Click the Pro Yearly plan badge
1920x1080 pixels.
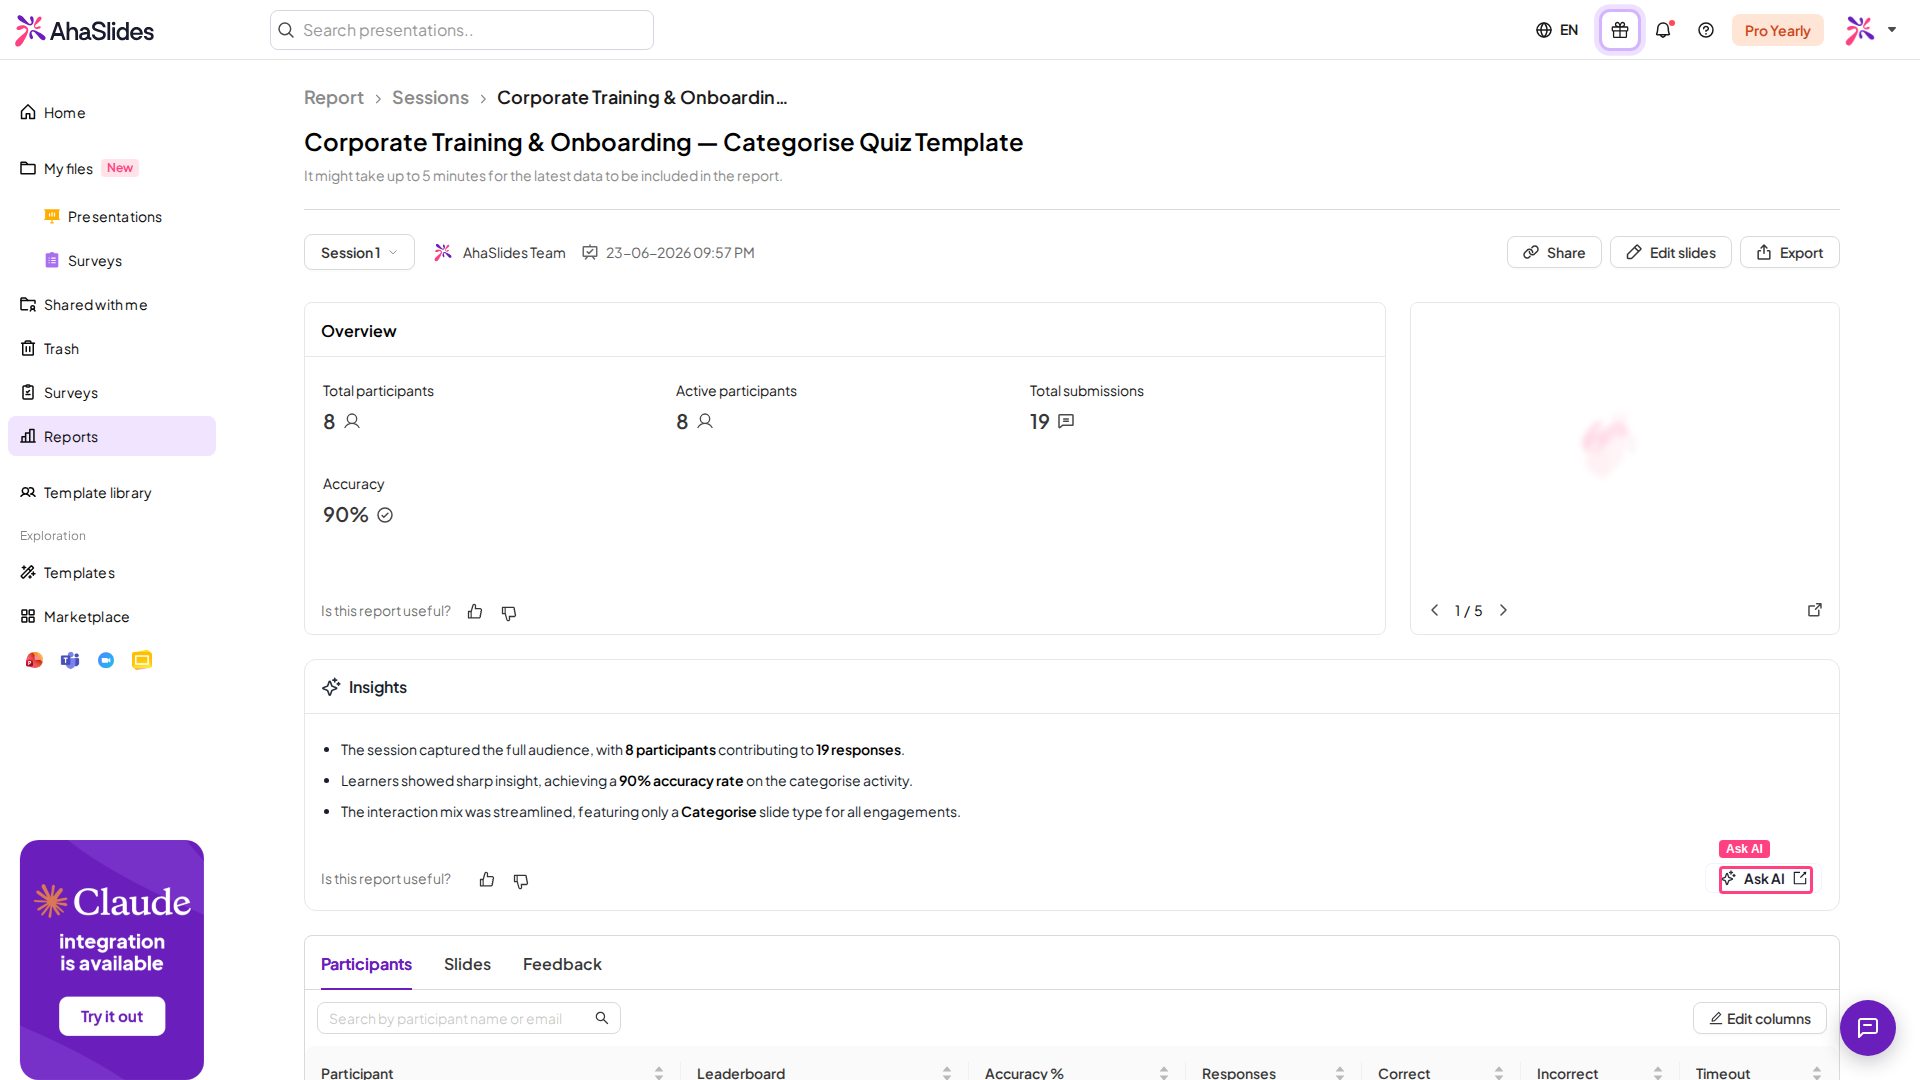[x=1777, y=30]
